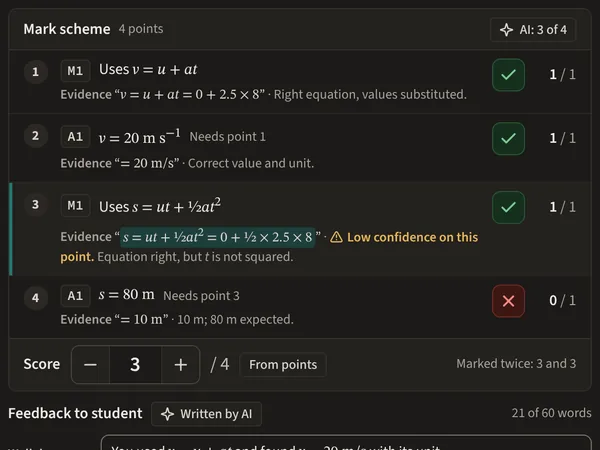Click the M1 tag on point 1

pos(75,71)
